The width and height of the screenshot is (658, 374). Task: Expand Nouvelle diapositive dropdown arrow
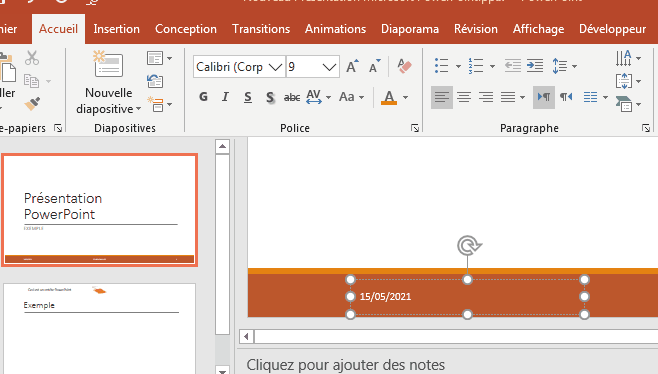[138, 109]
